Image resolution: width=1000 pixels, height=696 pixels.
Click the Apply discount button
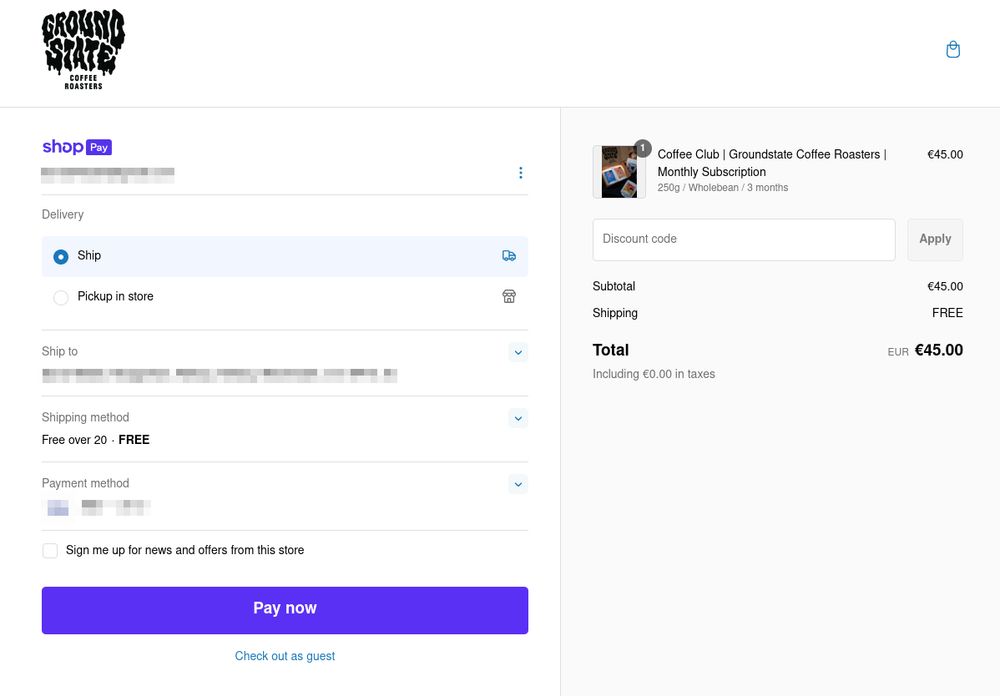pyautogui.click(x=935, y=240)
